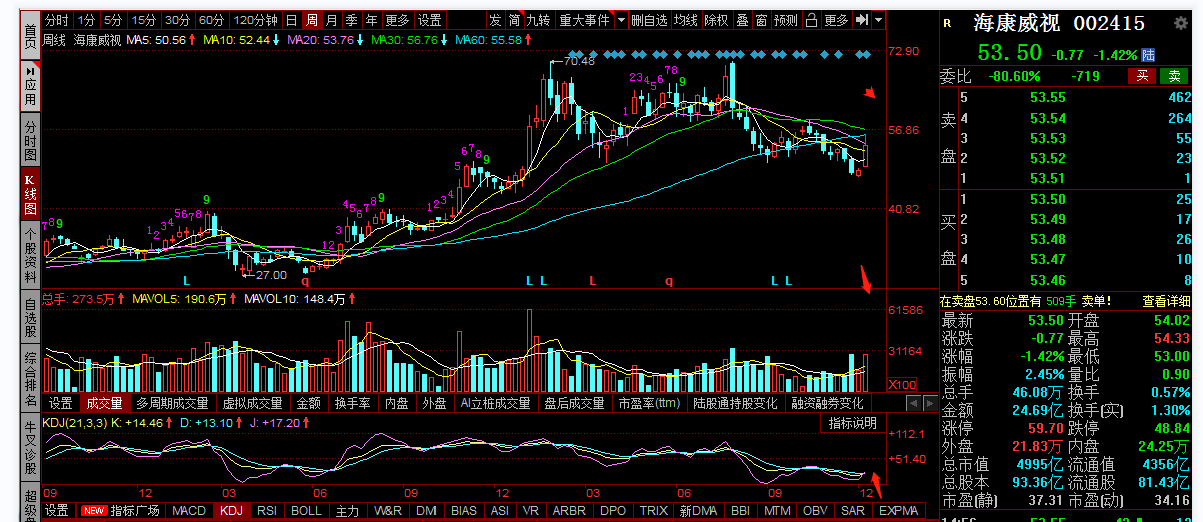Select the 多周期成交量 tab

point(173,403)
